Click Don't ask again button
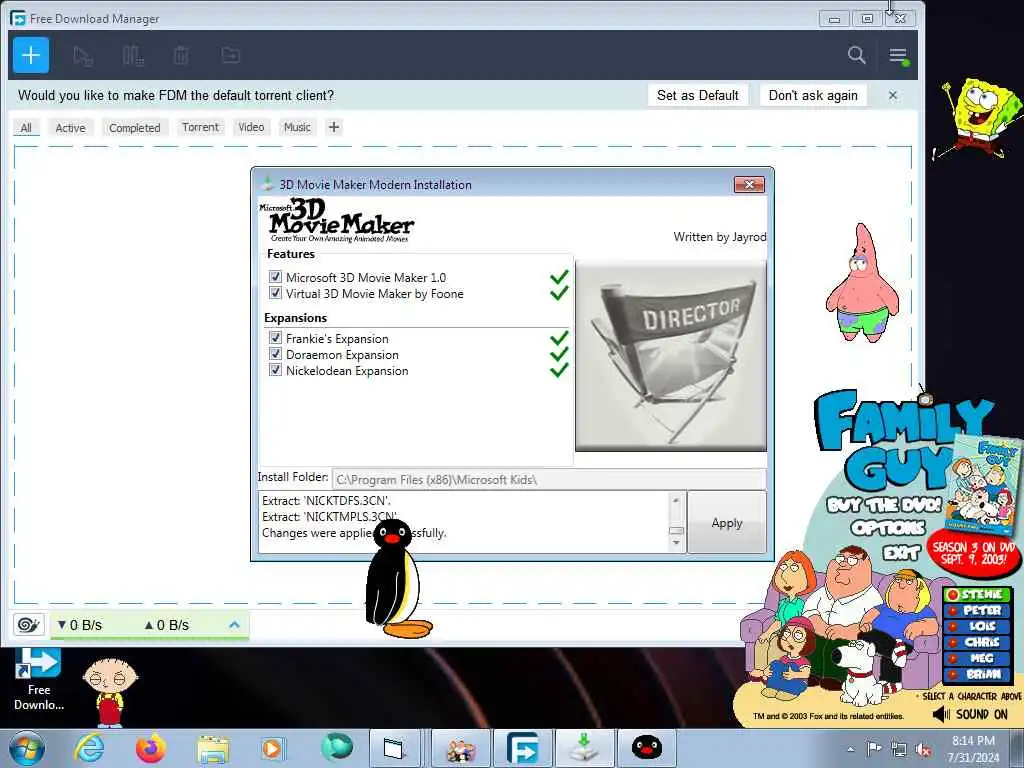Image resolution: width=1024 pixels, height=768 pixels. 813,95
